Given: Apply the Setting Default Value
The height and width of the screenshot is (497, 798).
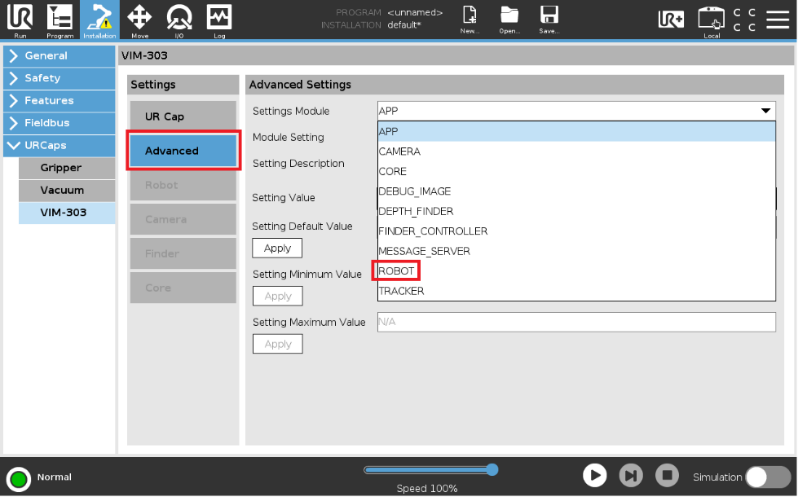Looking at the screenshot, I should coord(277,248).
